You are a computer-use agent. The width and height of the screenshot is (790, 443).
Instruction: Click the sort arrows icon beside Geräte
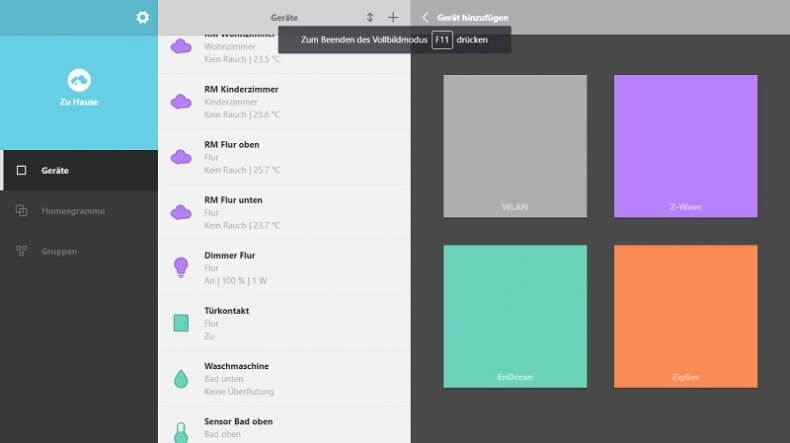[370, 17]
